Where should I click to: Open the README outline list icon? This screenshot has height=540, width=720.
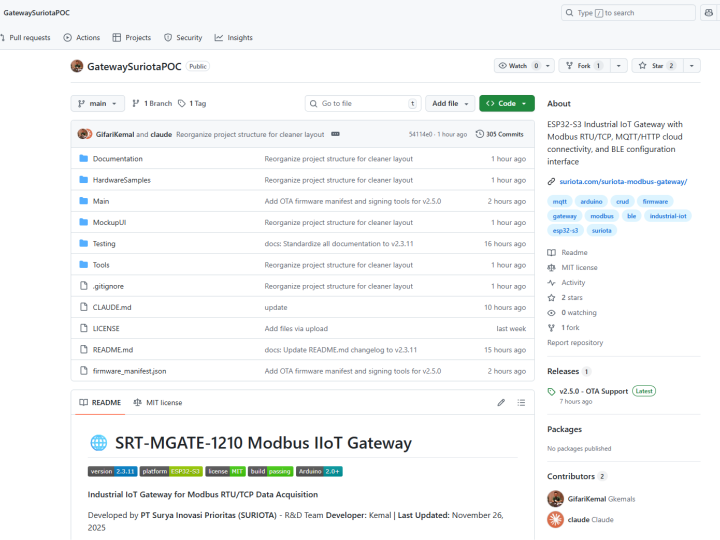[521, 403]
